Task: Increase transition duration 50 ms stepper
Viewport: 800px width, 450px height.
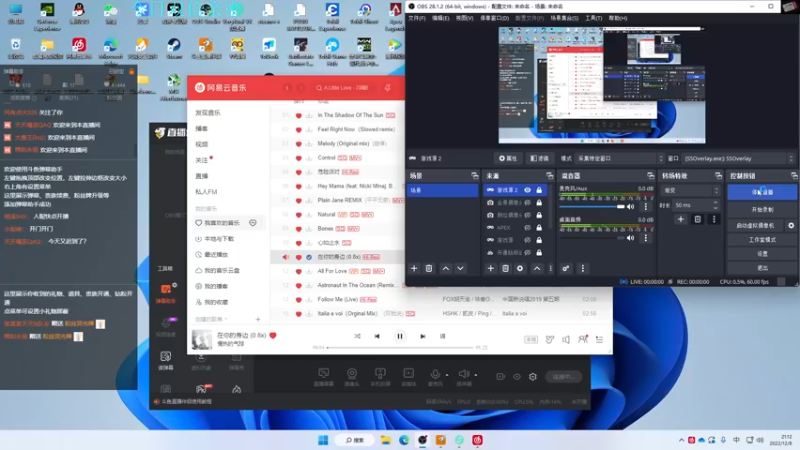Action: tap(715, 203)
